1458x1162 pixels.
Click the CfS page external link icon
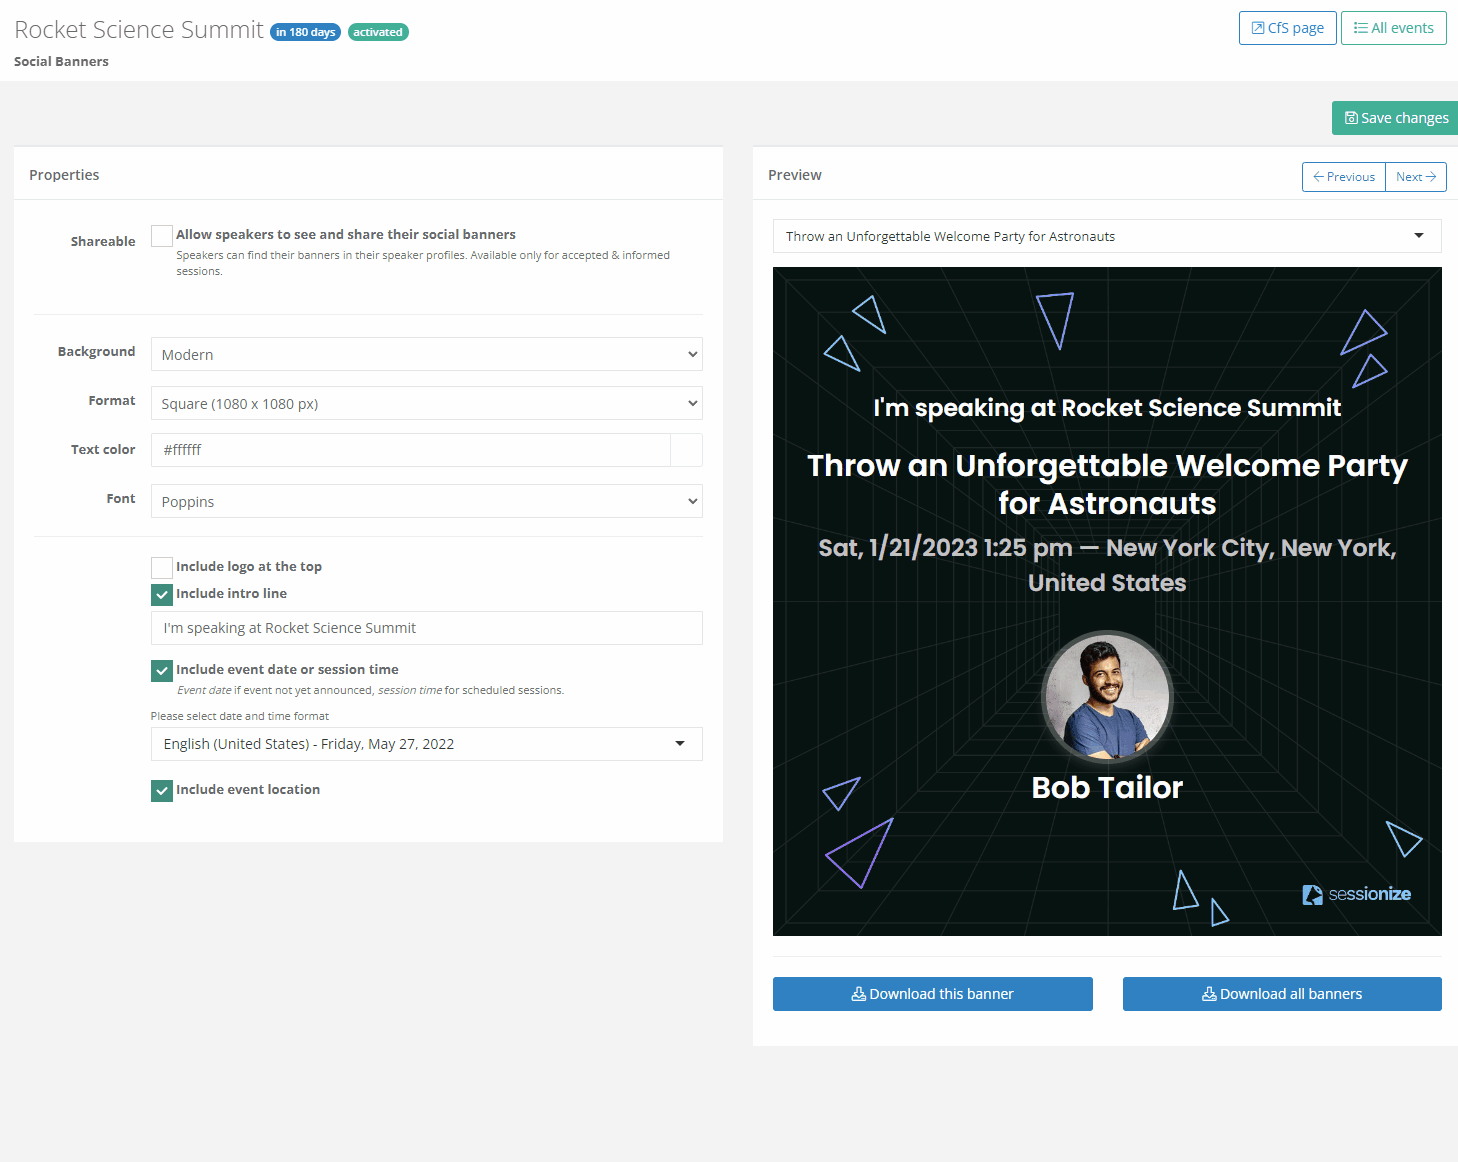coord(1258,28)
